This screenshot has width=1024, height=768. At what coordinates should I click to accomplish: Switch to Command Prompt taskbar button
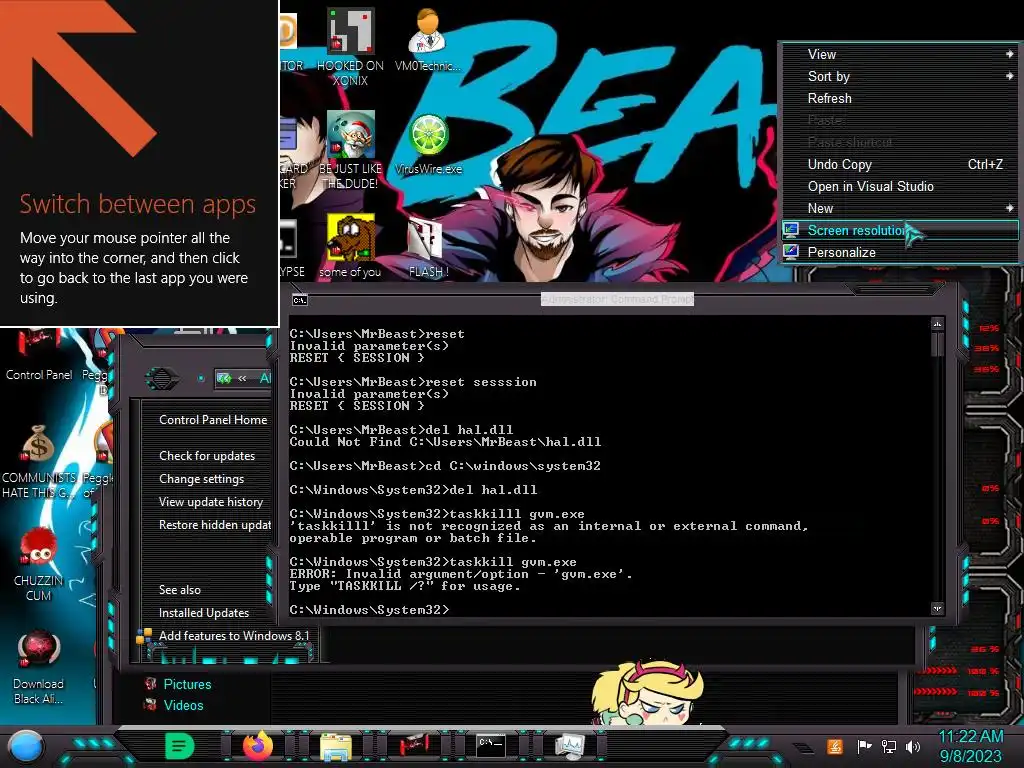pyautogui.click(x=490, y=746)
